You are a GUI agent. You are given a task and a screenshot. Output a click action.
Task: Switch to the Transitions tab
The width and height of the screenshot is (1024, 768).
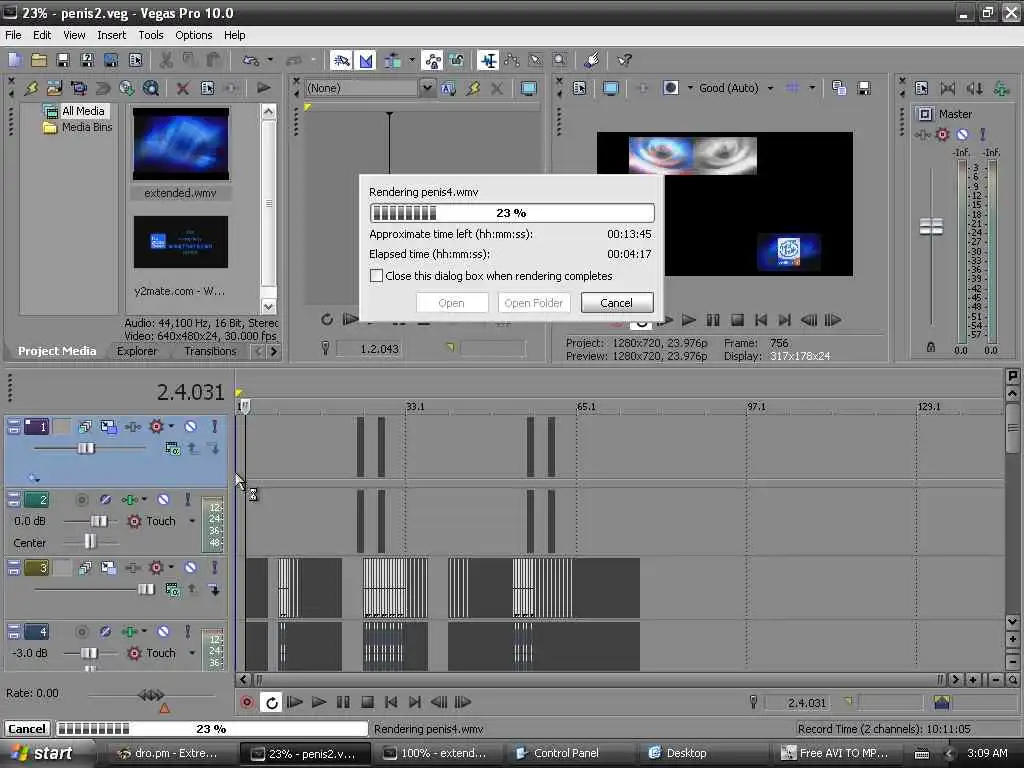click(210, 351)
